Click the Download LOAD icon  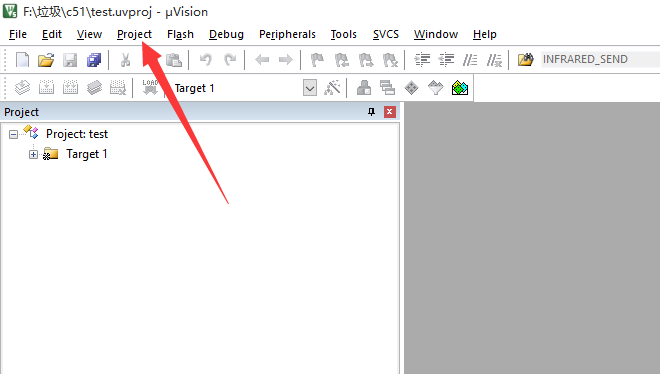pos(149,88)
